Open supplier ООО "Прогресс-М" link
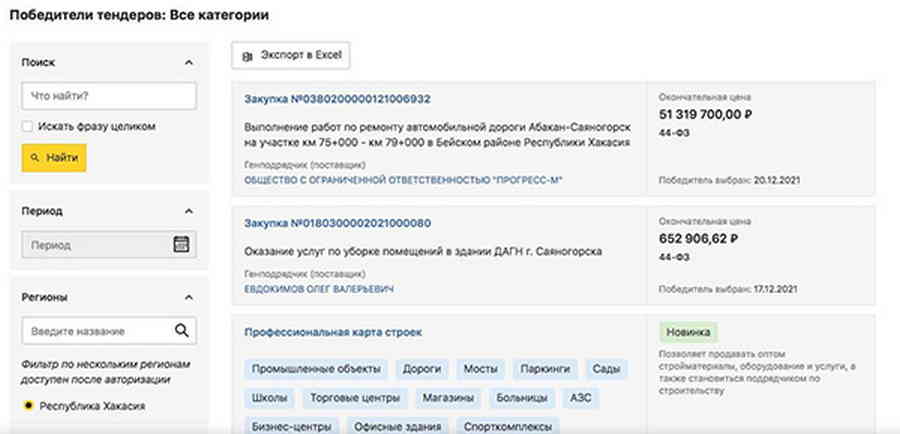This screenshot has height=434, width=900. click(404, 180)
